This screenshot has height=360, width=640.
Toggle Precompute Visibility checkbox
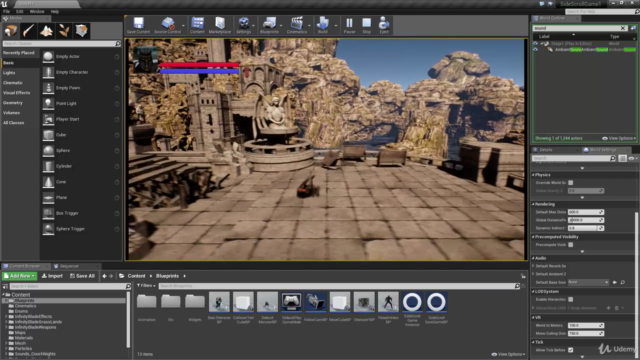(571, 244)
